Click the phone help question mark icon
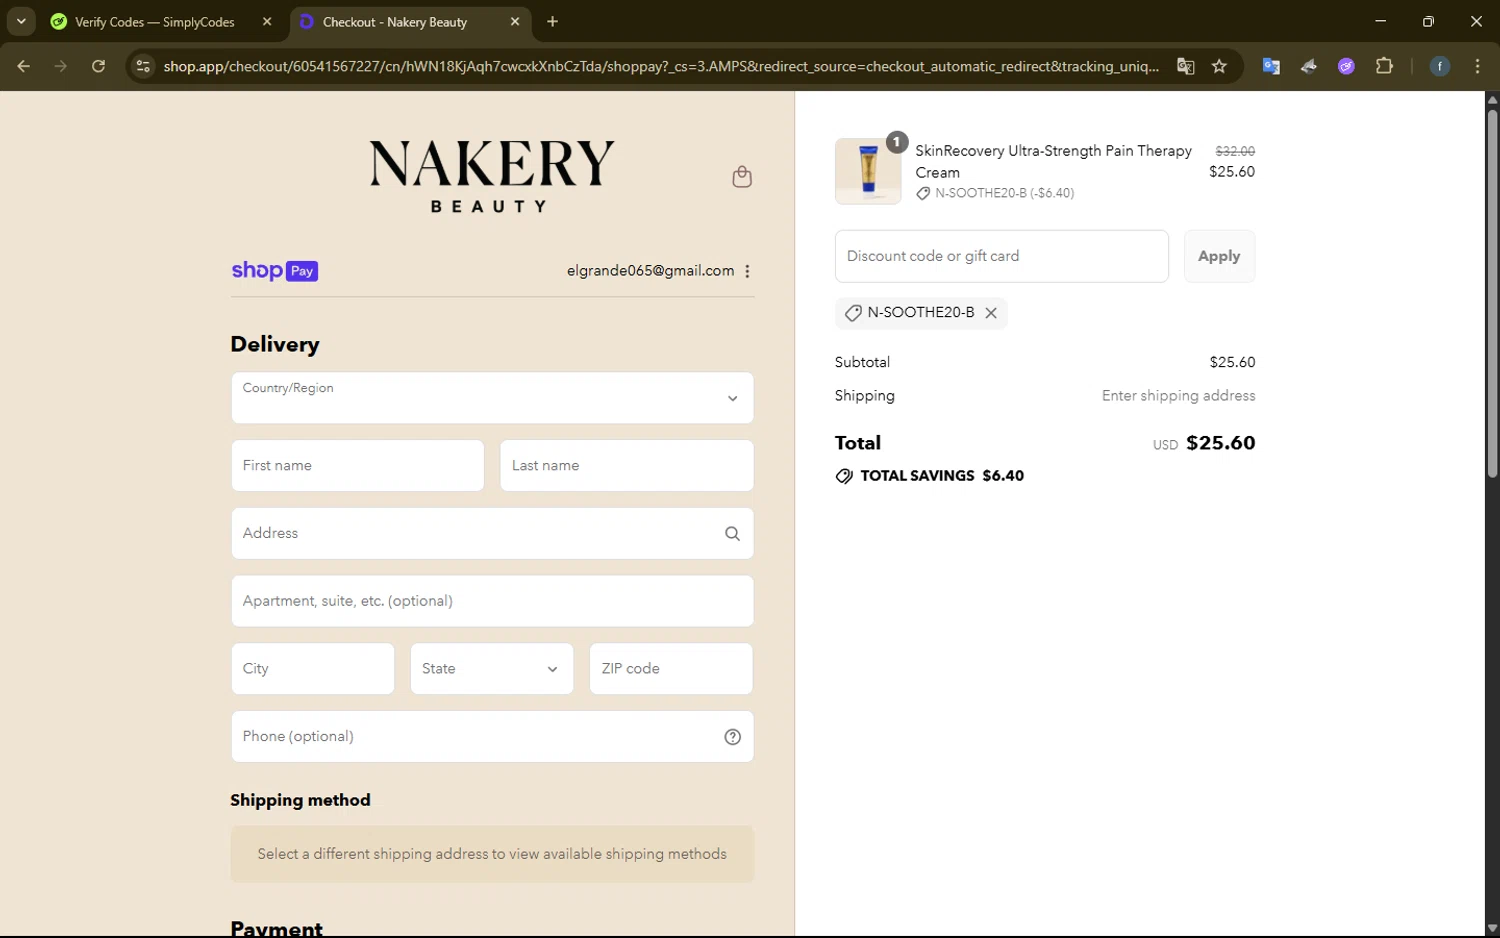Viewport: 1500px width, 938px height. [x=732, y=737]
